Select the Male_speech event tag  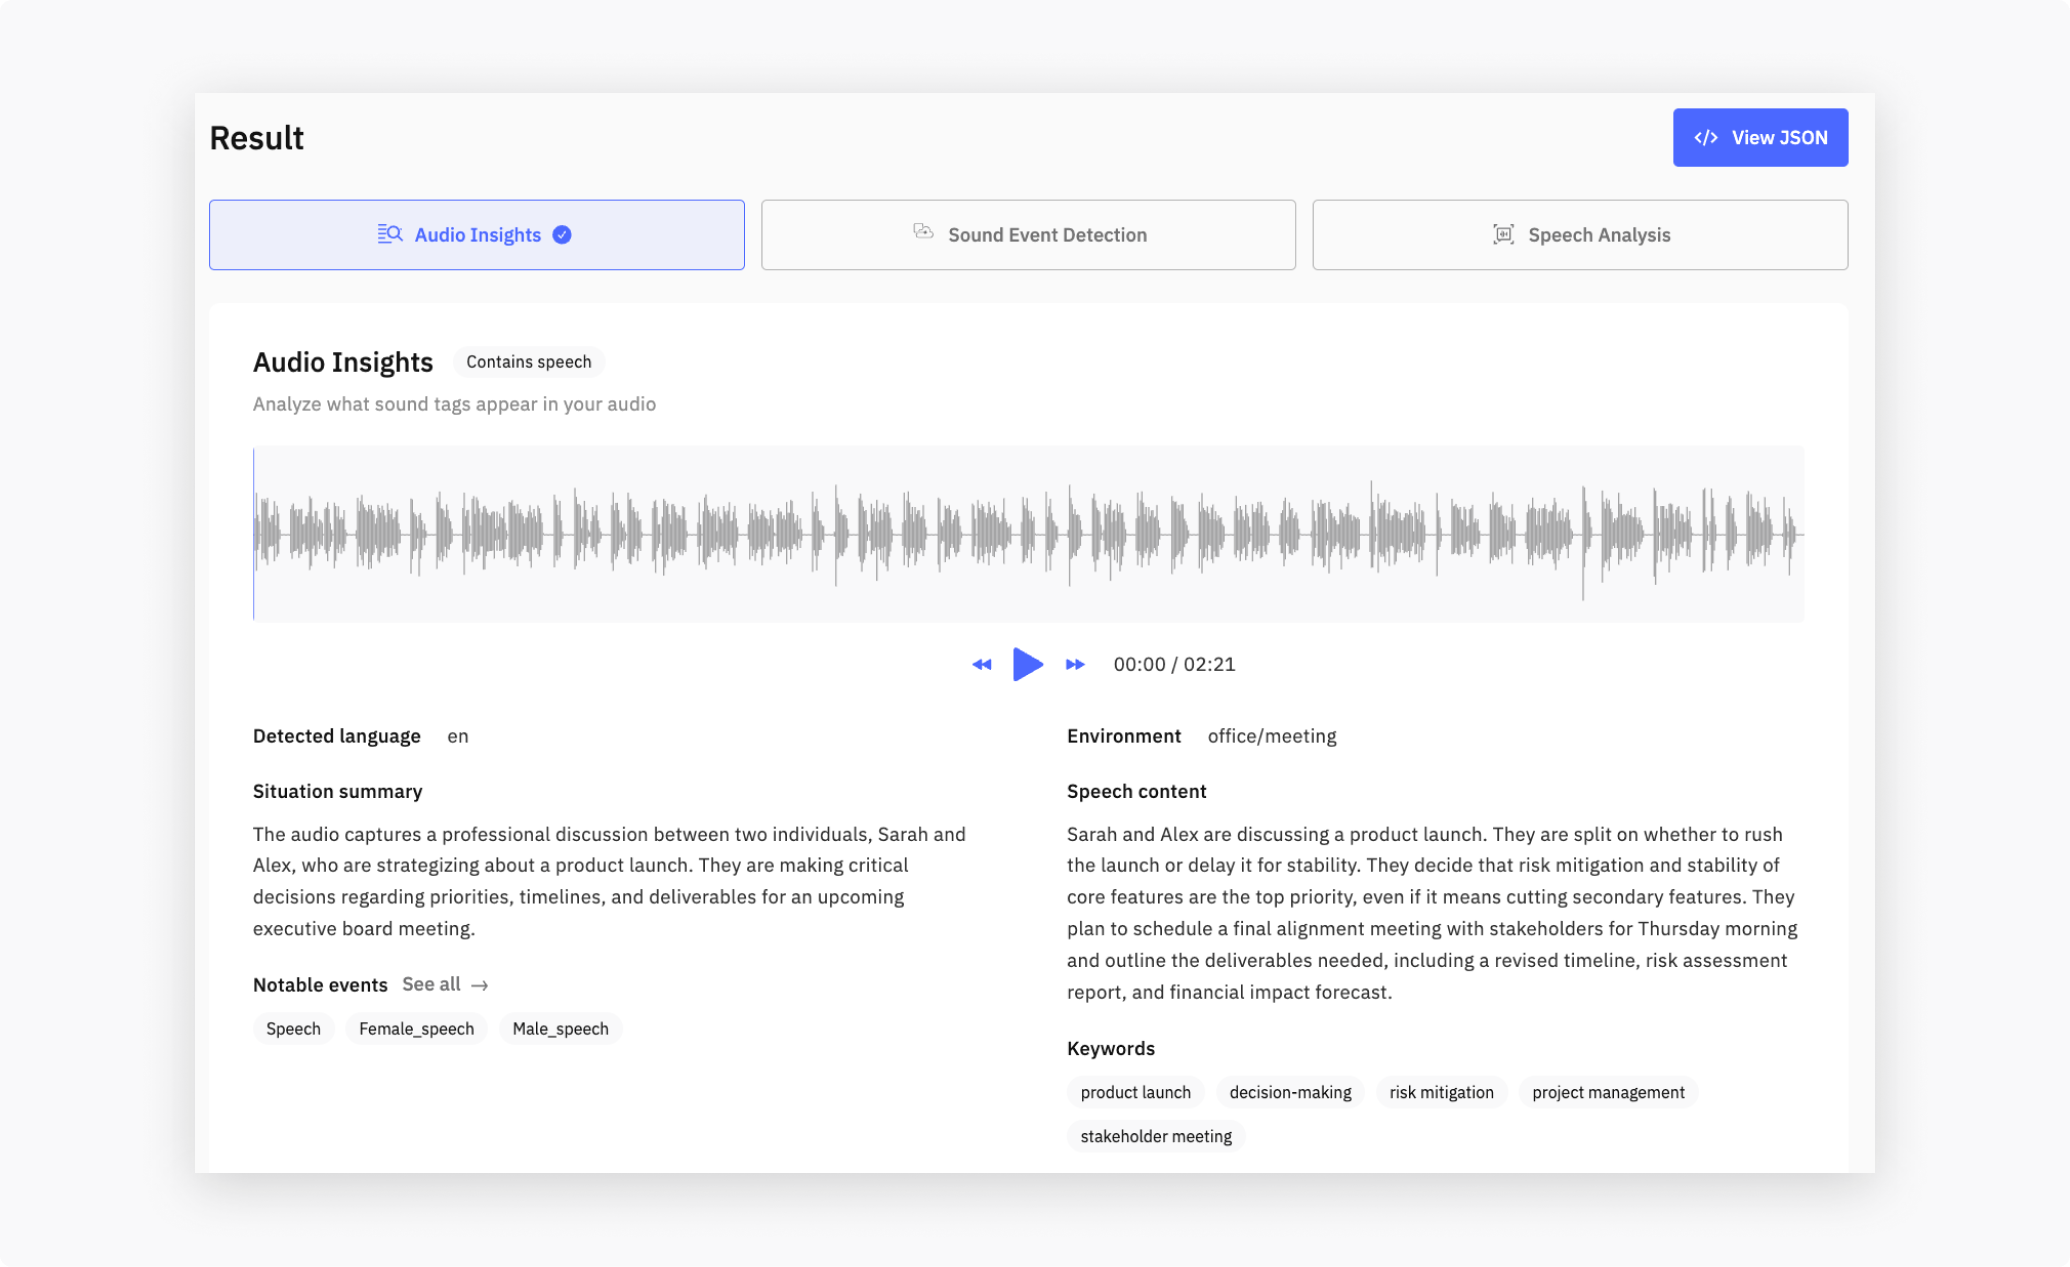pyautogui.click(x=560, y=1029)
